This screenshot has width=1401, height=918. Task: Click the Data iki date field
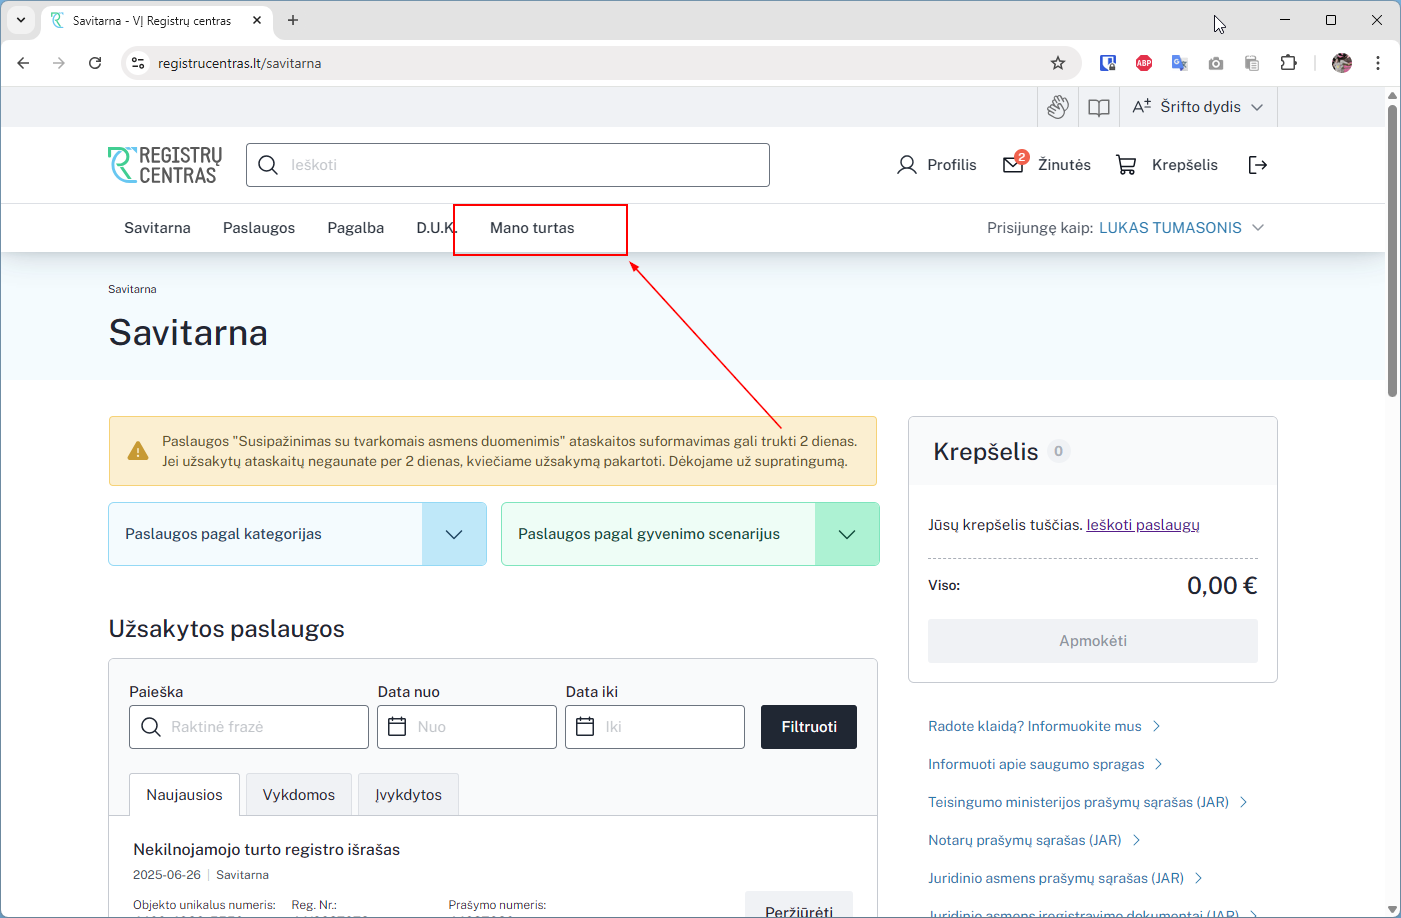pyautogui.click(x=655, y=727)
